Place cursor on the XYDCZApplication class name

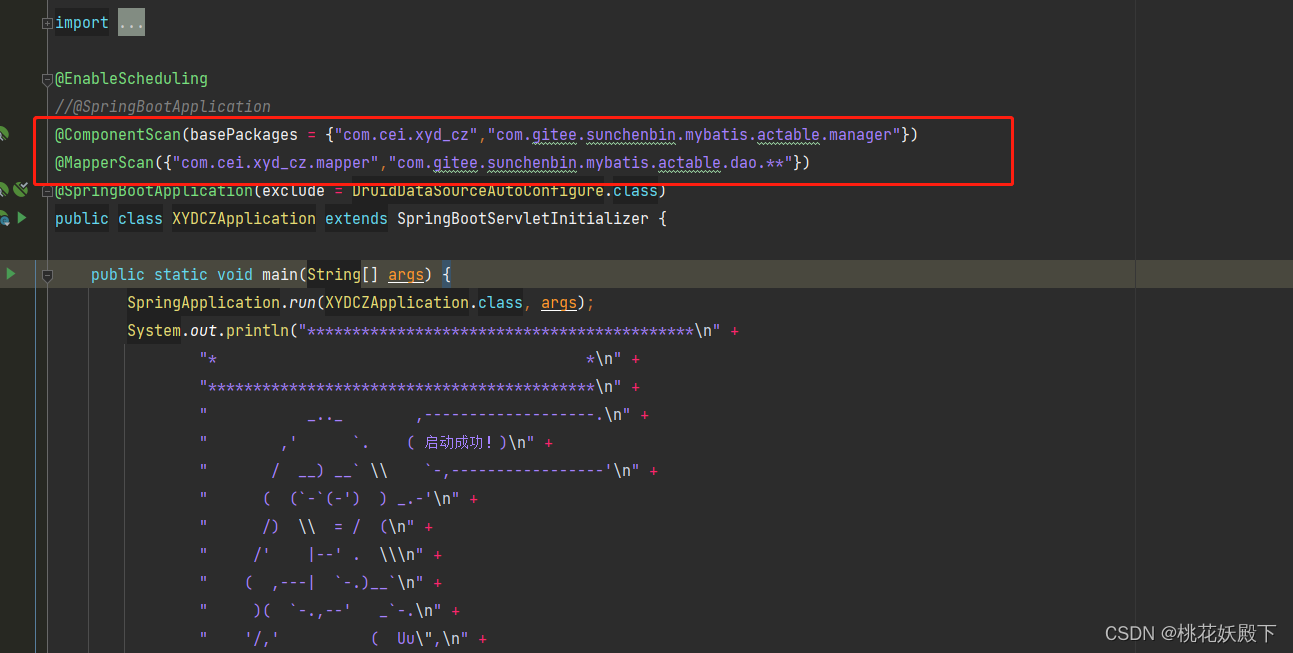point(243,218)
